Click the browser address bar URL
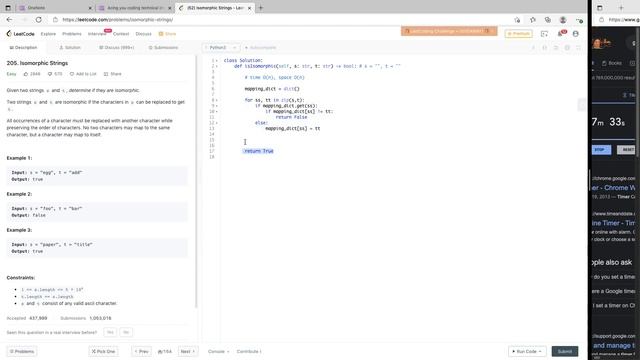The image size is (640, 360). point(118,20)
